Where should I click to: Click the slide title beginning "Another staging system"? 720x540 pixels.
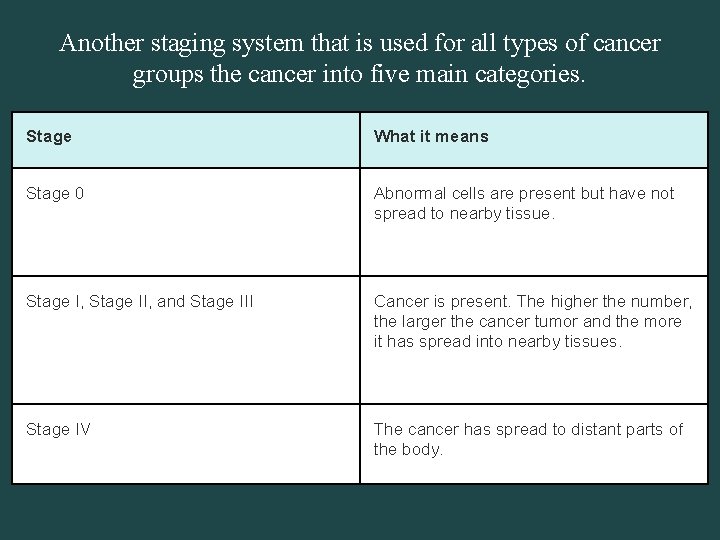coord(360,44)
